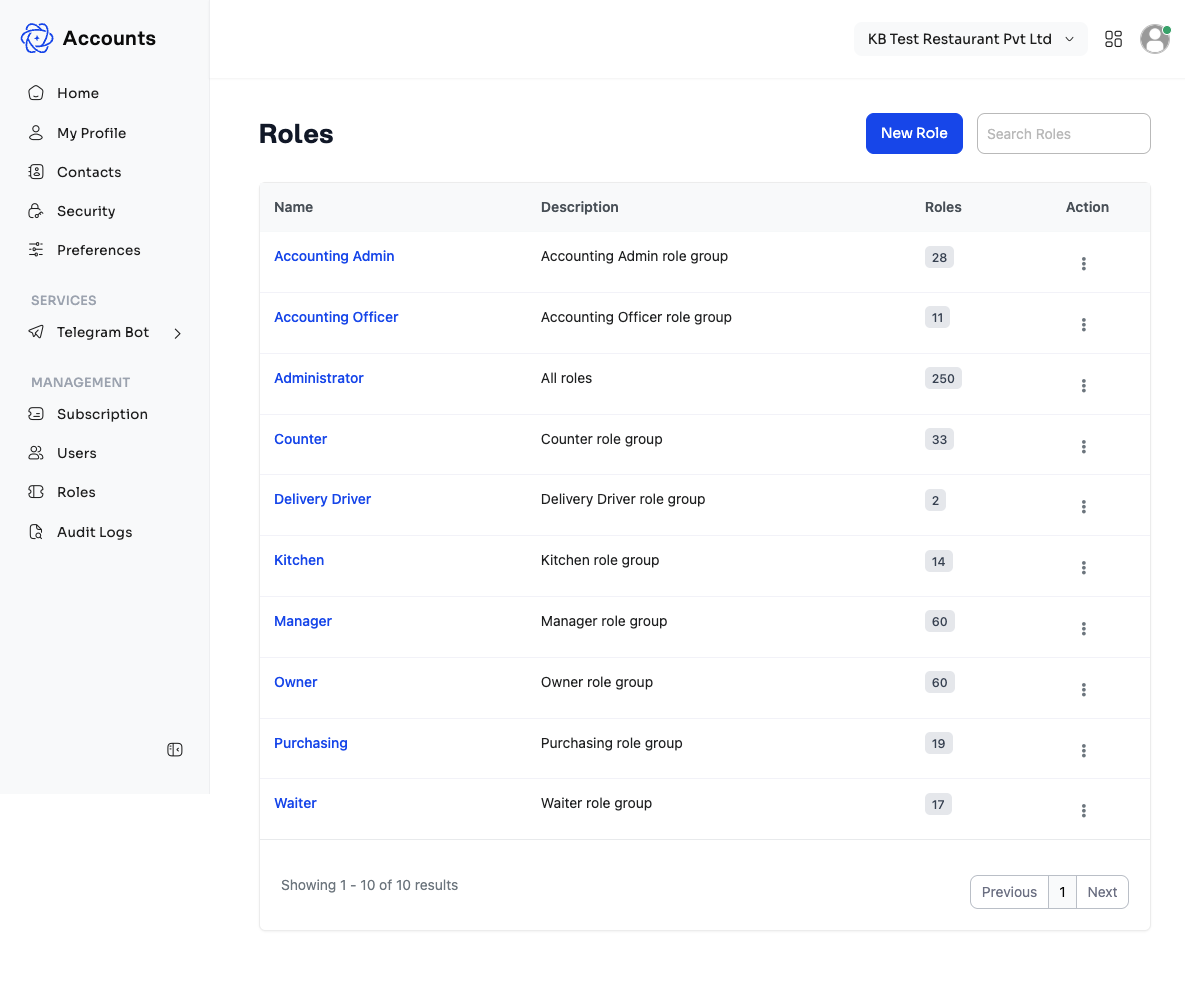Open action menu for Waiter row
1185x1003 pixels.
pyautogui.click(x=1083, y=811)
